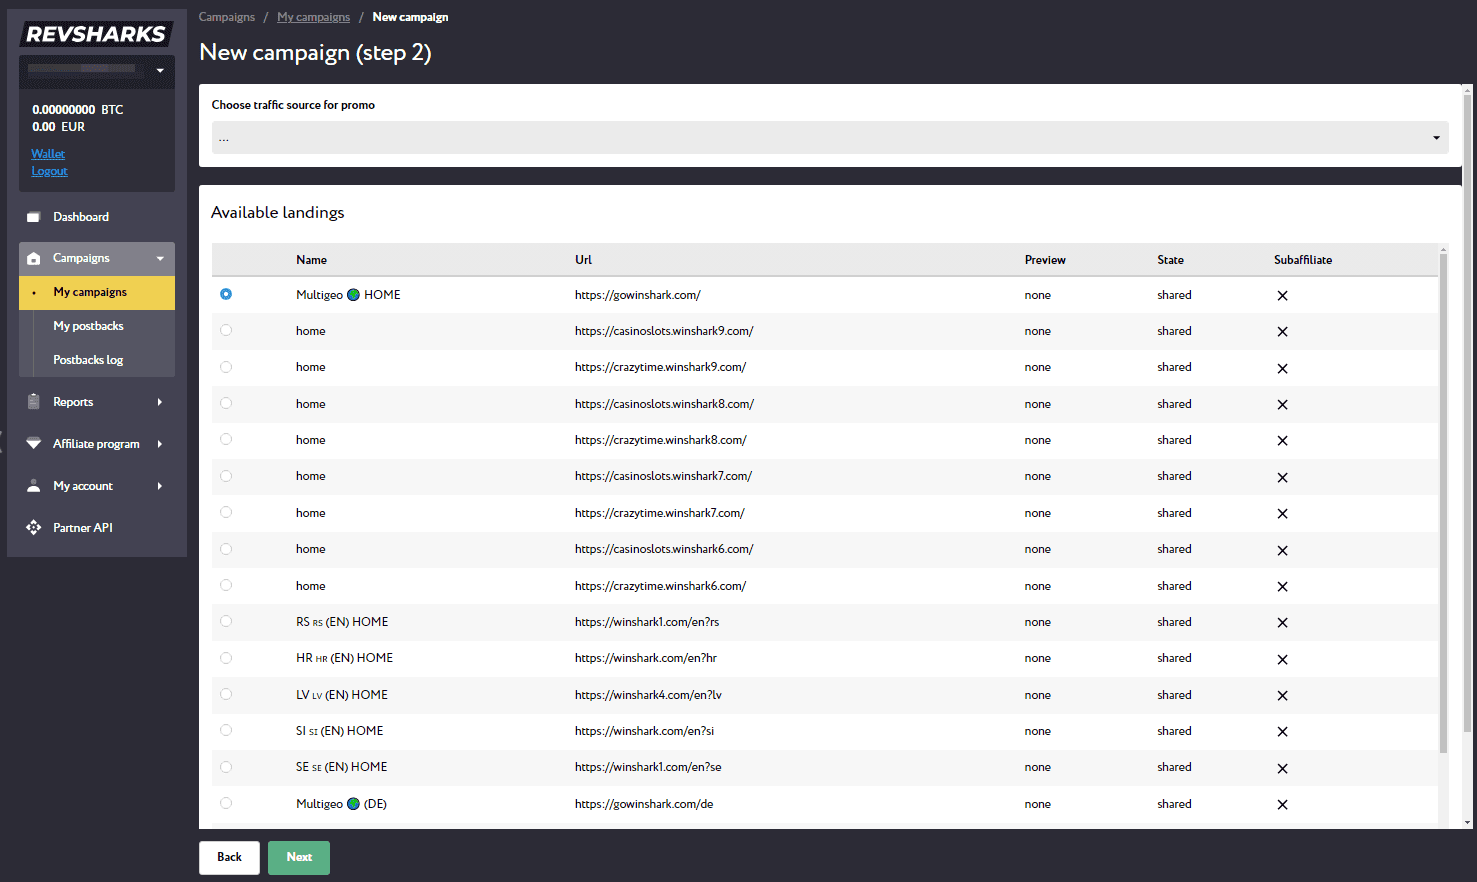The image size is (1477, 882).
Task: Click the X for winshark1.com/en?rs row
Action: coord(1282,623)
